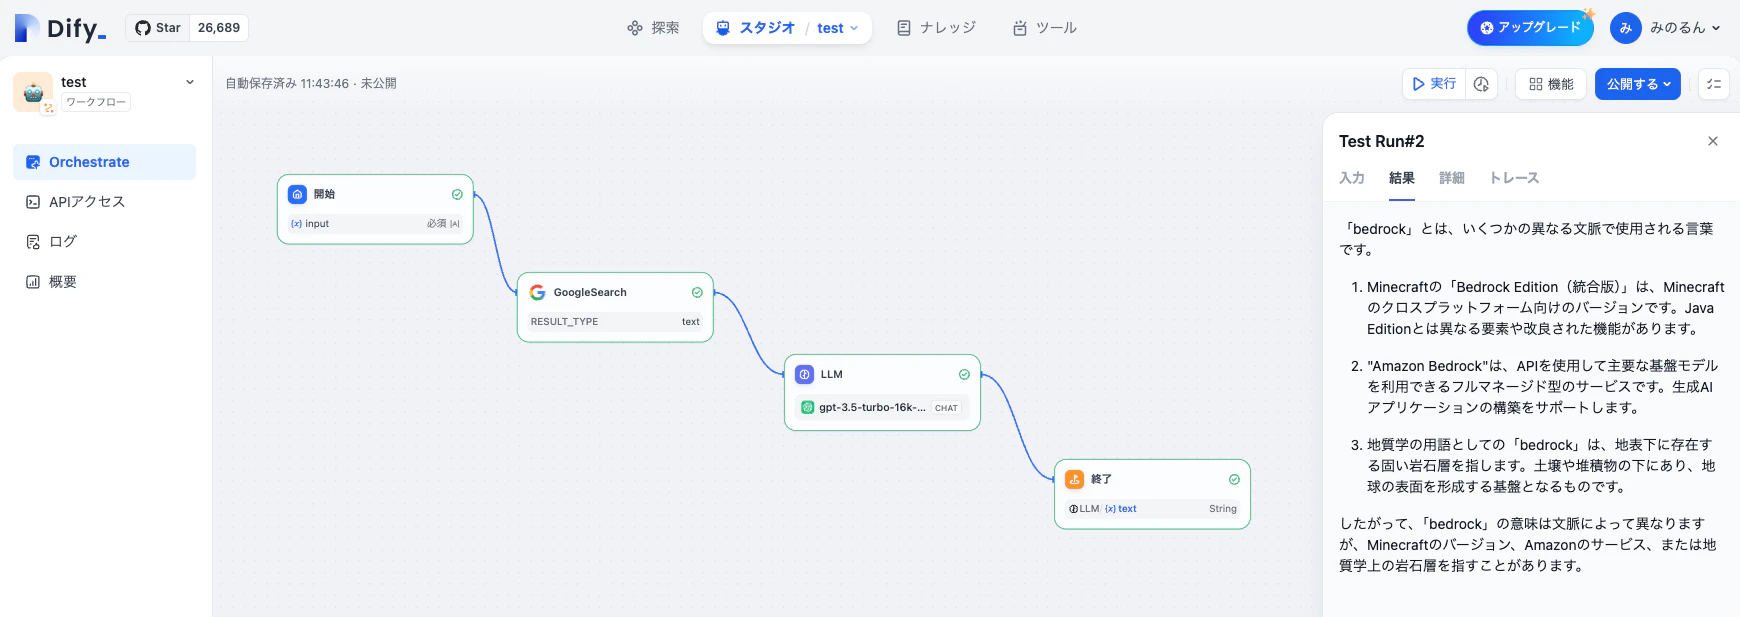Open スタジオ in top navigation
Viewport: 1740px width, 617px height.
(756, 28)
